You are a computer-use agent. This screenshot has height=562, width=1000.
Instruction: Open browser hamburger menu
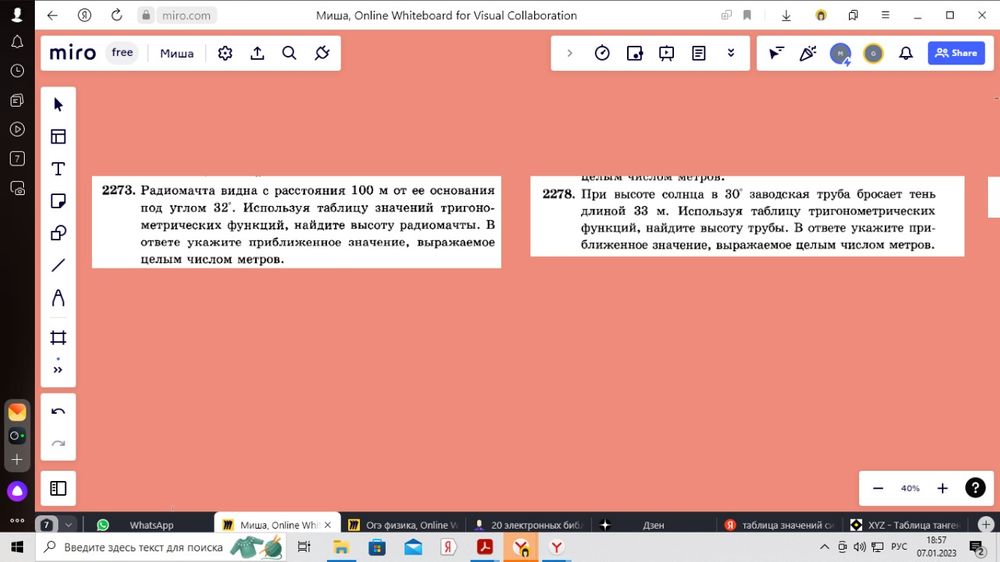point(885,15)
